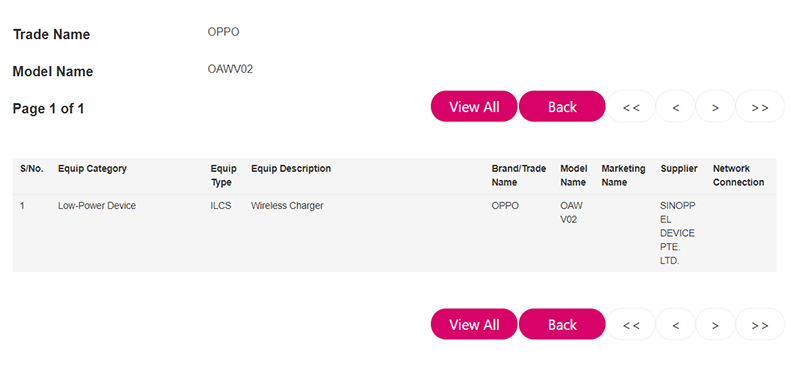Viewport: 800px width, 369px height.
Task: Go to first page using top << button
Action: tap(631, 106)
